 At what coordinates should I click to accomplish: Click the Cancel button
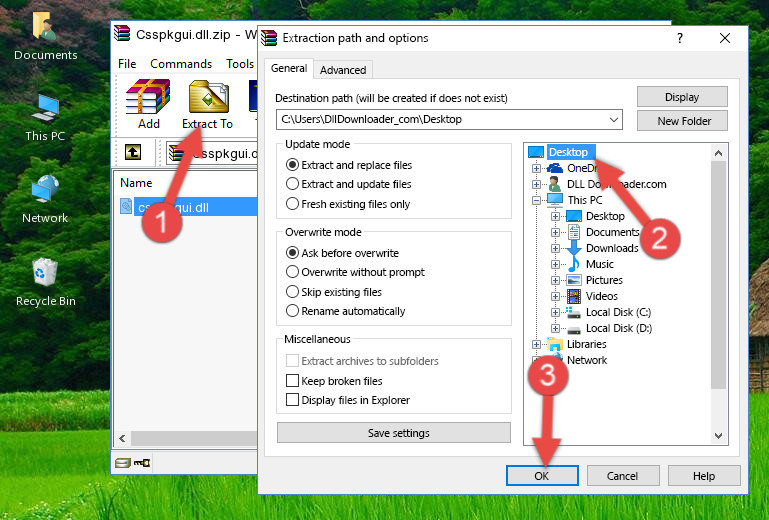(623, 475)
